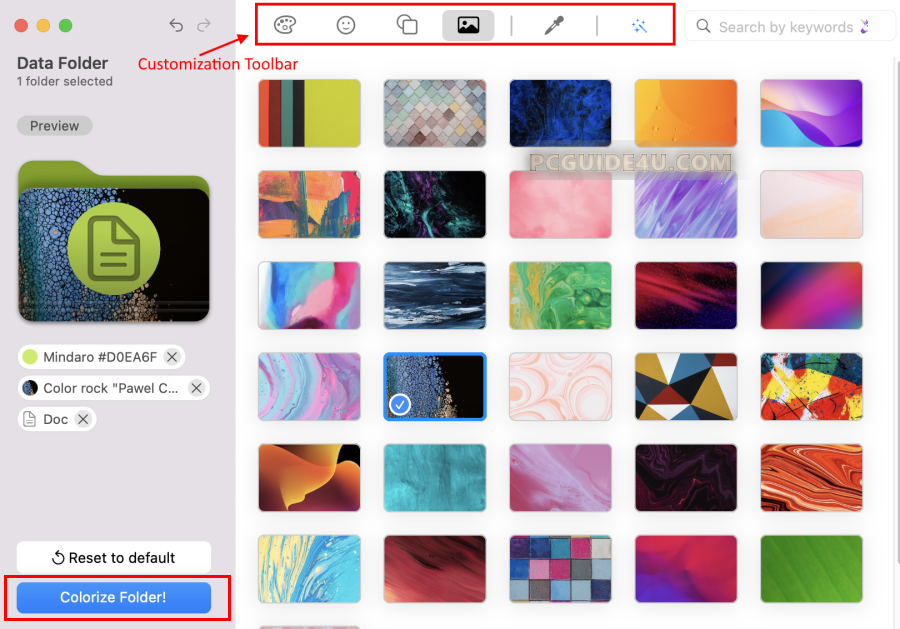900x629 pixels.
Task: Click the undo arrow
Action: pyautogui.click(x=177, y=25)
